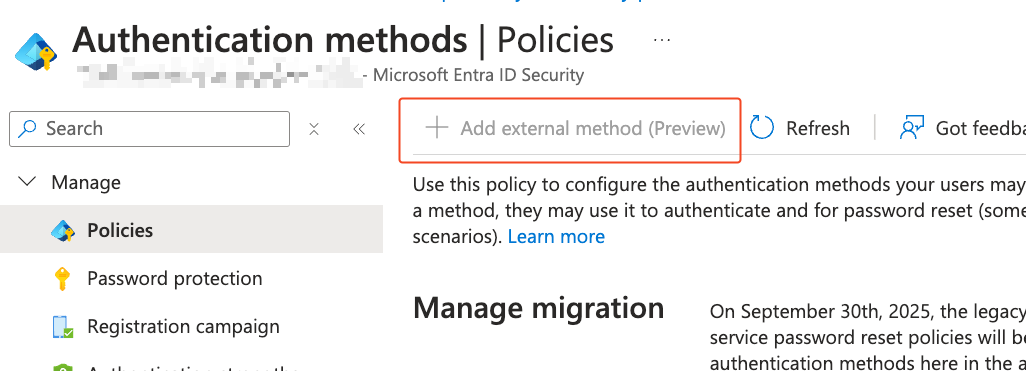Screen dimensions: 1026x371
Task: Focus the sidebar Search input field
Action: click(149, 129)
